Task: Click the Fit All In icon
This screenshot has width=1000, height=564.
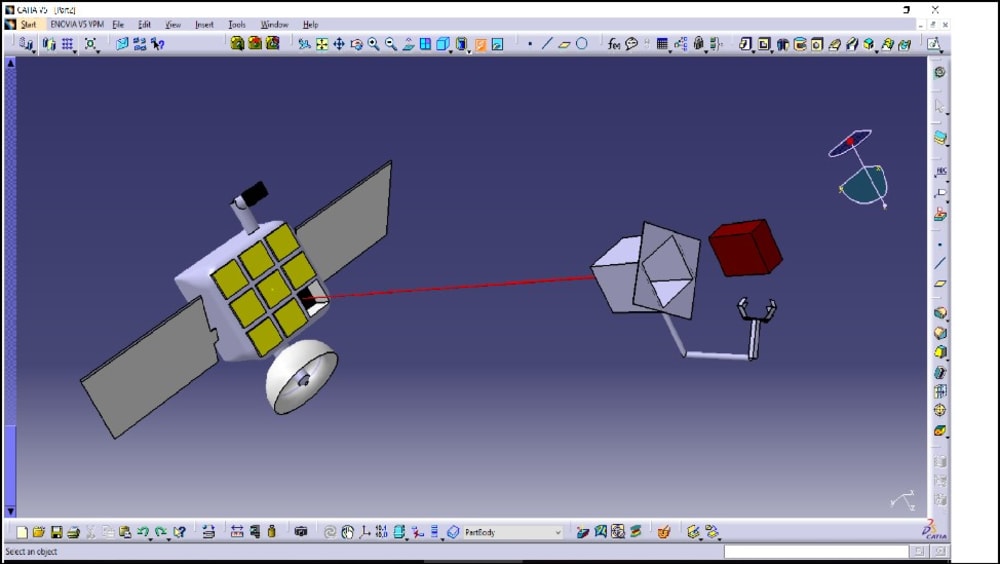Action: (x=322, y=43)
